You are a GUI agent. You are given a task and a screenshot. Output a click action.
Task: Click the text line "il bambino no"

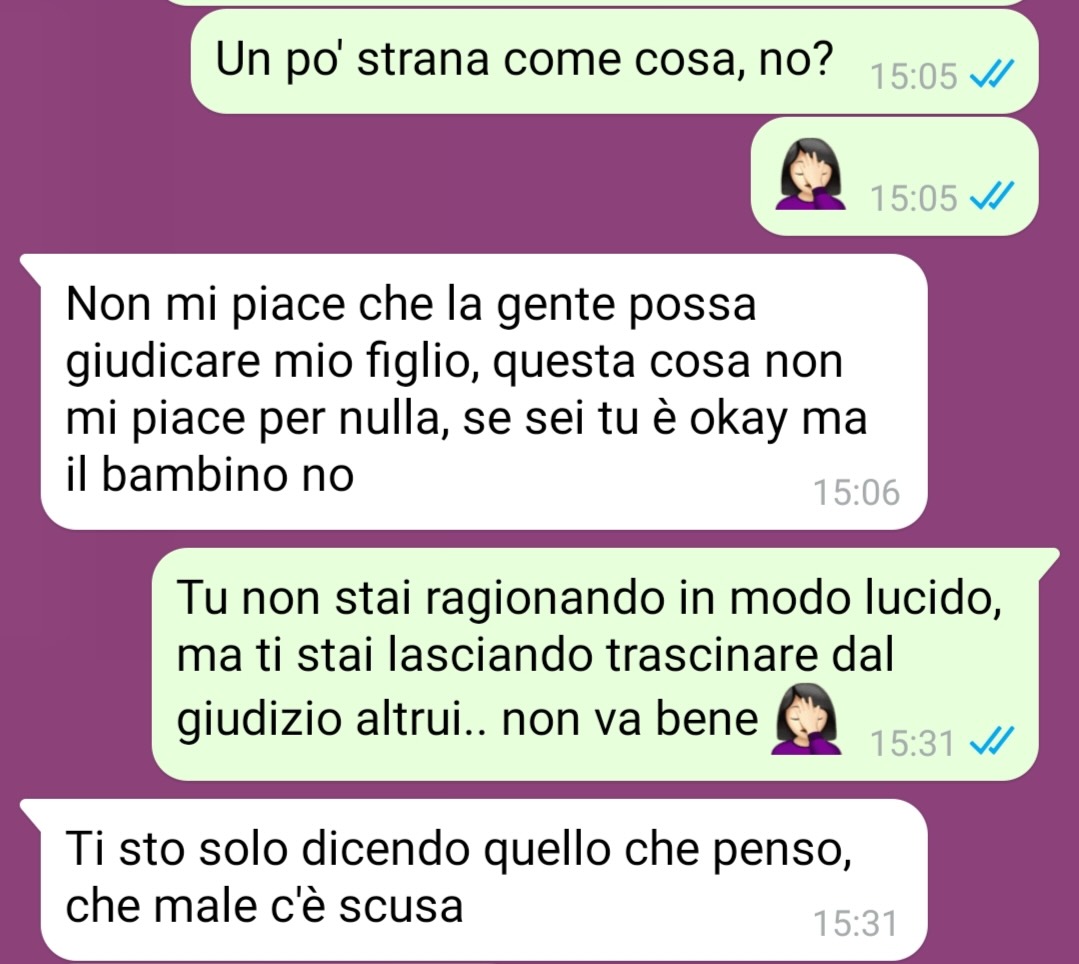(210, 475)
